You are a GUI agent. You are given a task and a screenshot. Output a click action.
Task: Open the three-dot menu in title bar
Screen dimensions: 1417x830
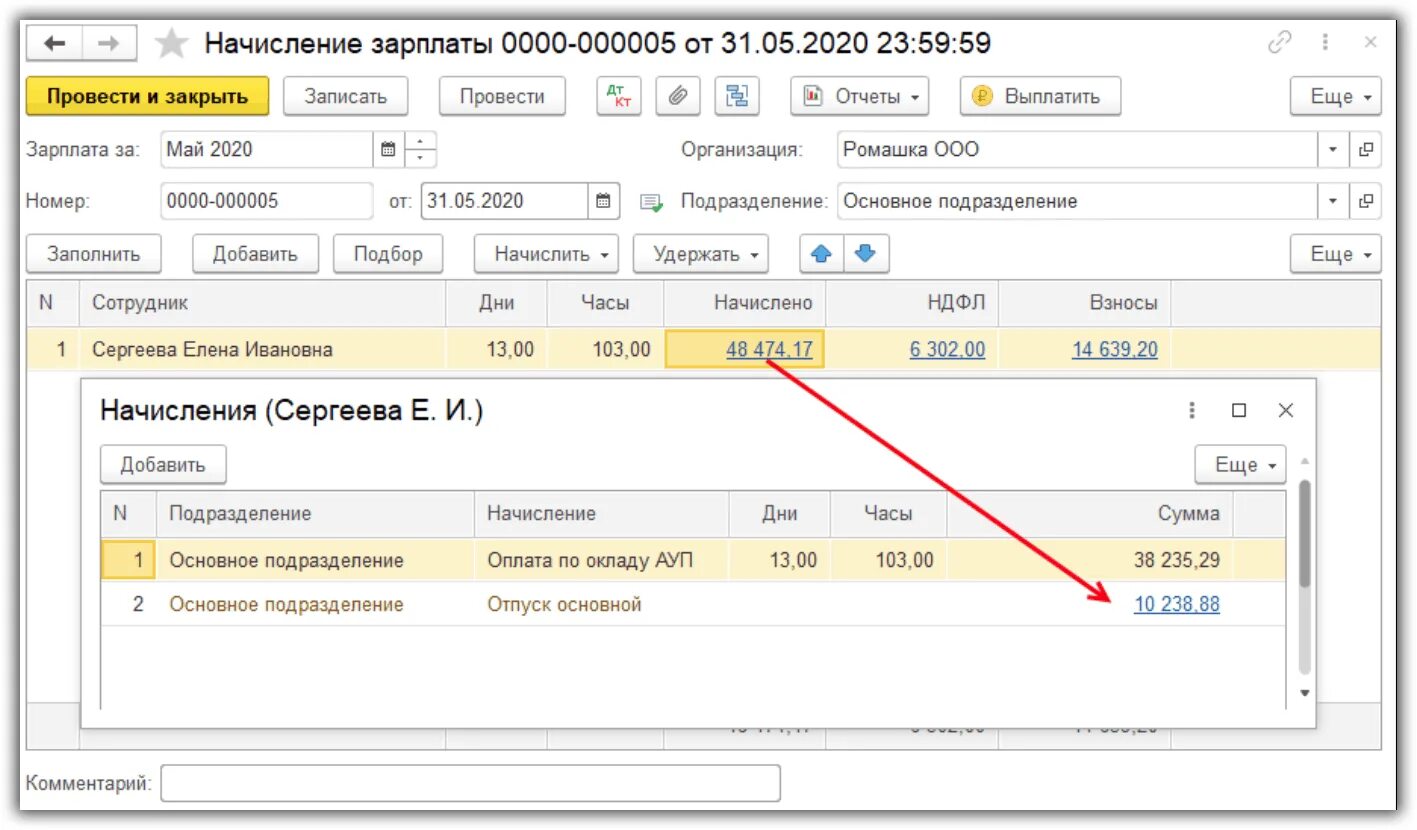point(1325,43)
